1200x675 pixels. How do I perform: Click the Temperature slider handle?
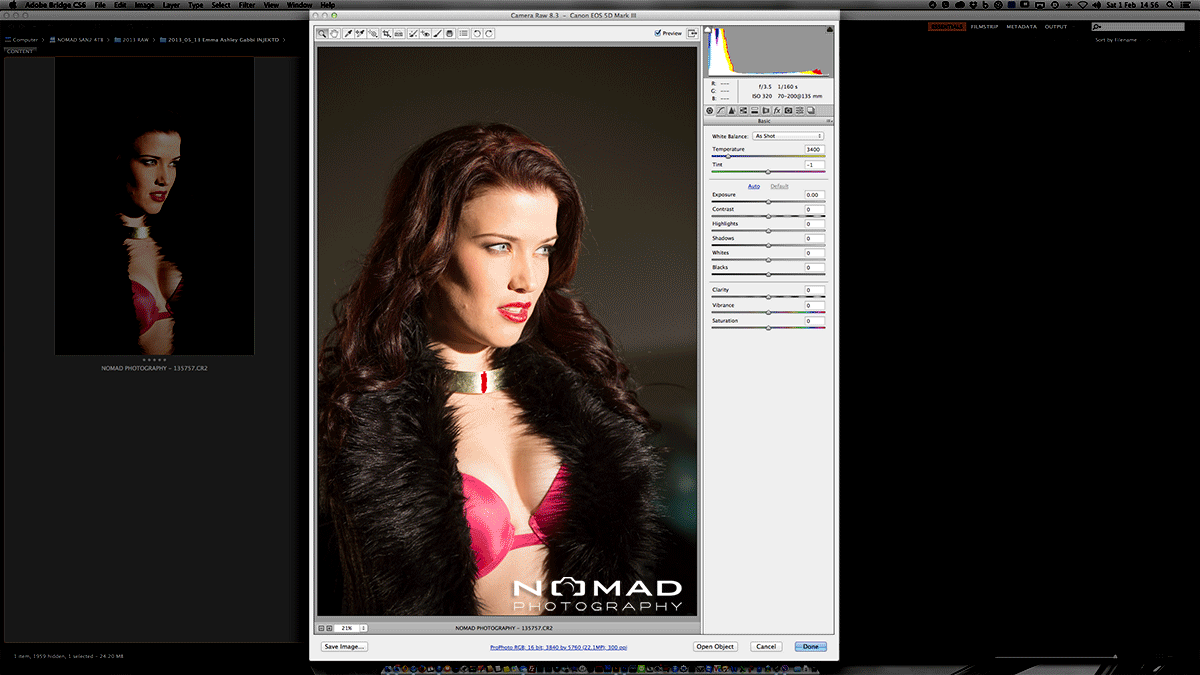pos(728,157)
